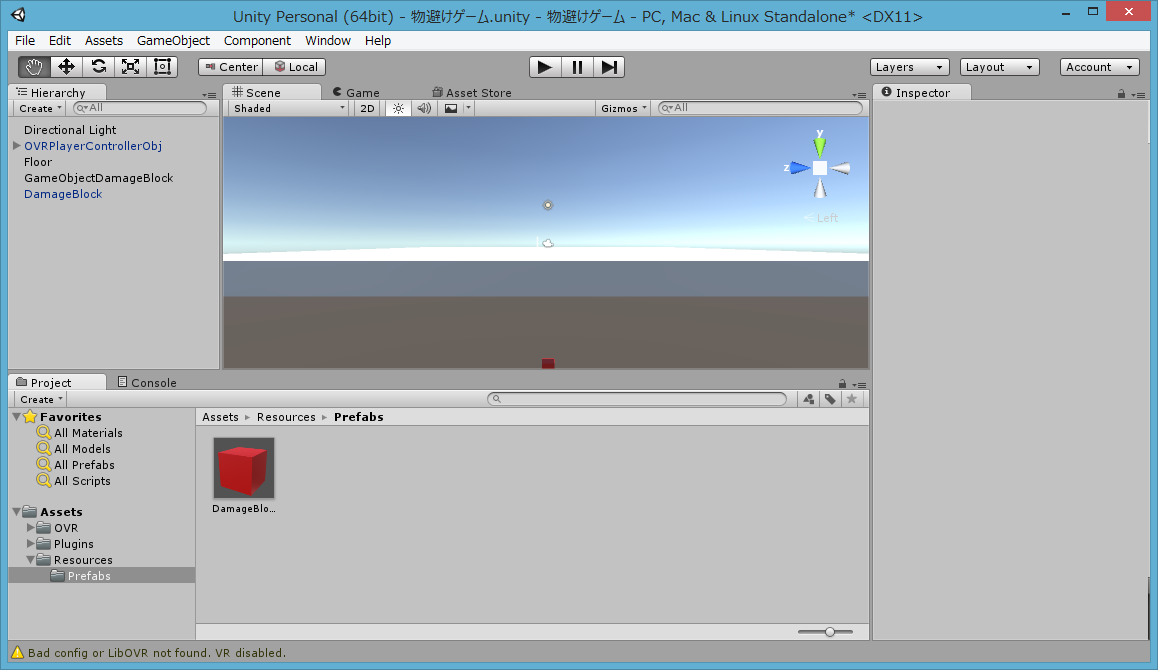This screenshot has width=1158, height=670.
Task: Click Resources in the breadcrumb path
Action: [x=286, y=417]
